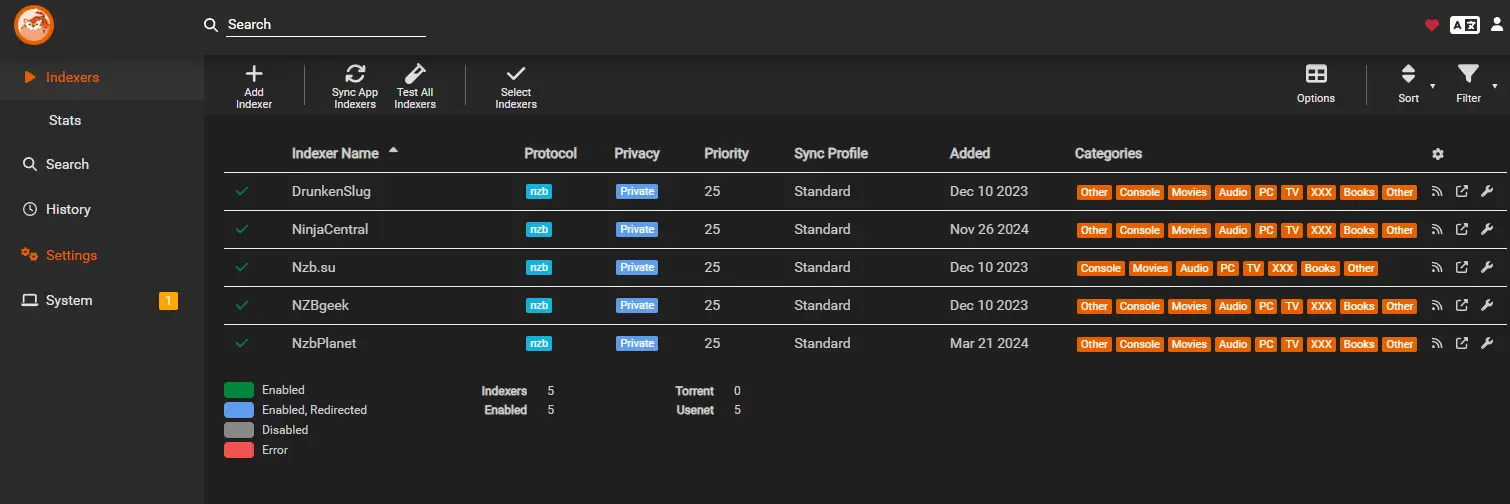
Task: Open the History sidebar page
Action: (68, 209)
